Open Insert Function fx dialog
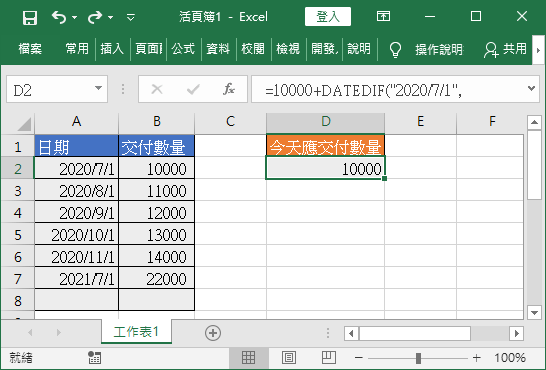 [x=228, y=89]
